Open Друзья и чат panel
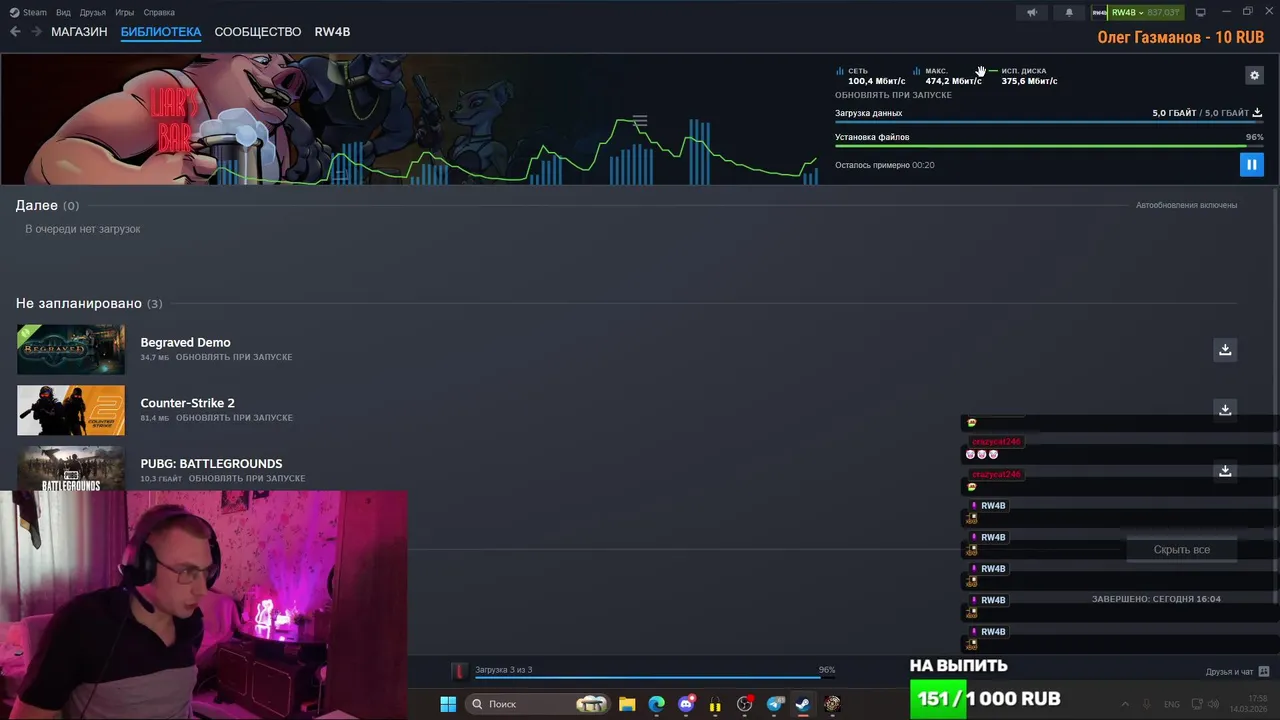 click(x=1229, y=672)
